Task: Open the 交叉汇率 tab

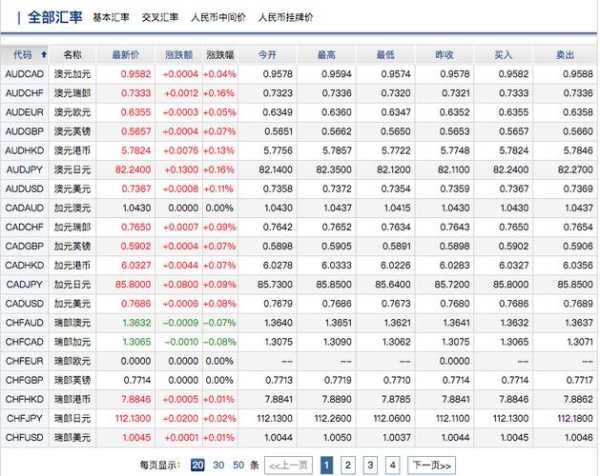Action: tap(160, 17)
